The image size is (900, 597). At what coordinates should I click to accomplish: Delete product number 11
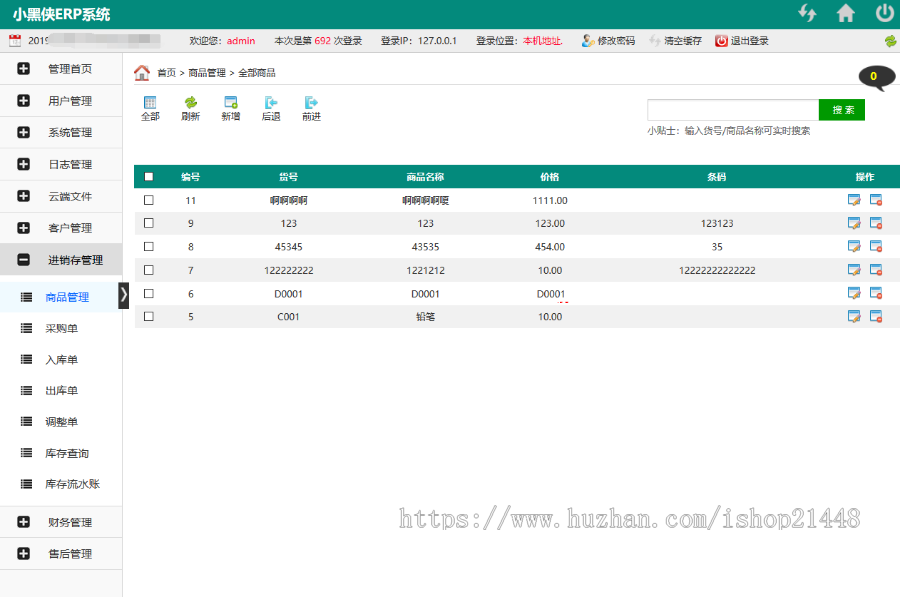[876, 200]
